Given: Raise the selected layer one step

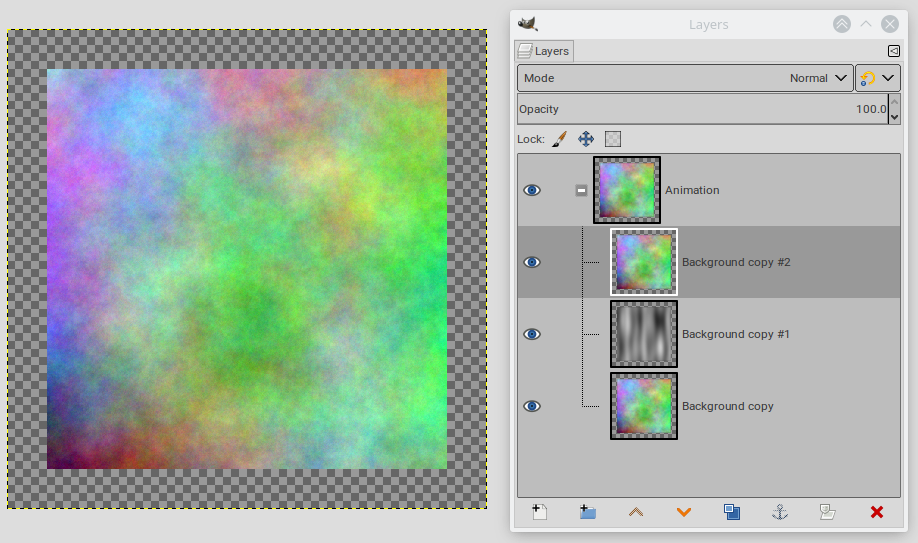Looking at the screenshot, I should [636, 512].
